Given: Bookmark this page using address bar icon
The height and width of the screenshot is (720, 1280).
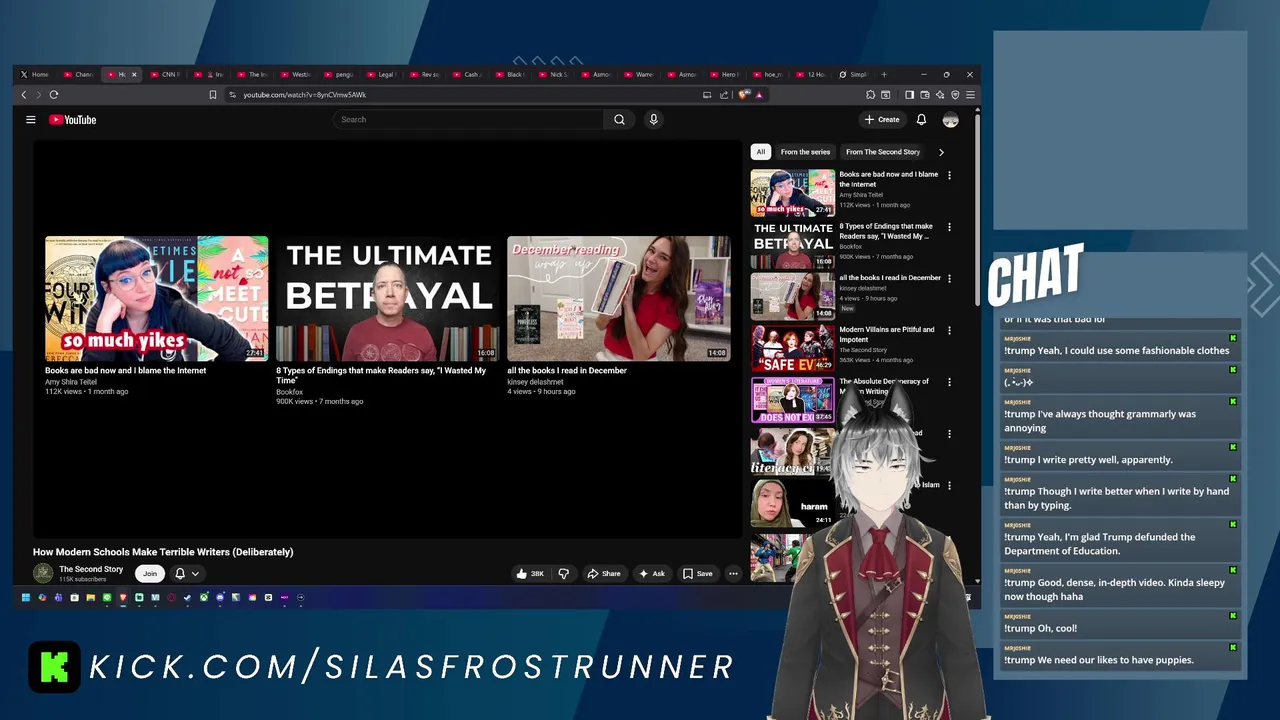Looking at the screenshot, I should tap(213, 95).
